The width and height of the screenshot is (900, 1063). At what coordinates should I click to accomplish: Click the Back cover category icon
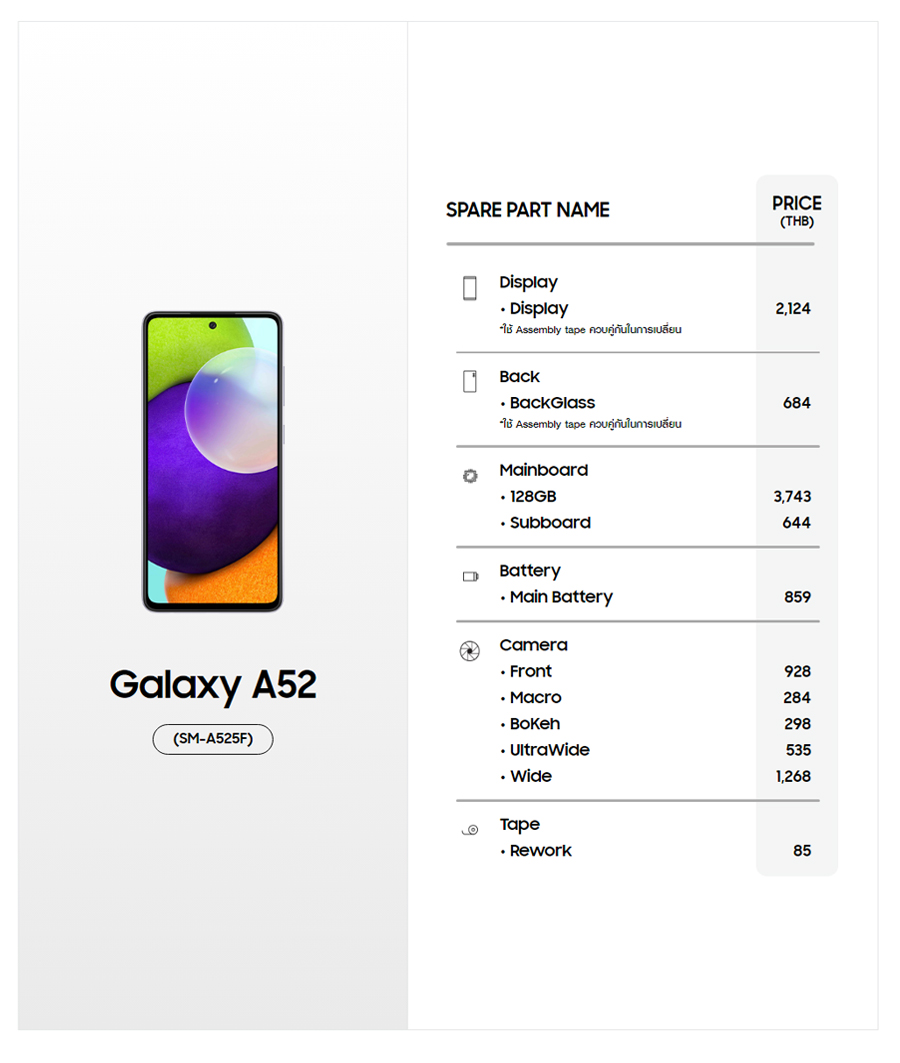click(x=470, y=381)
